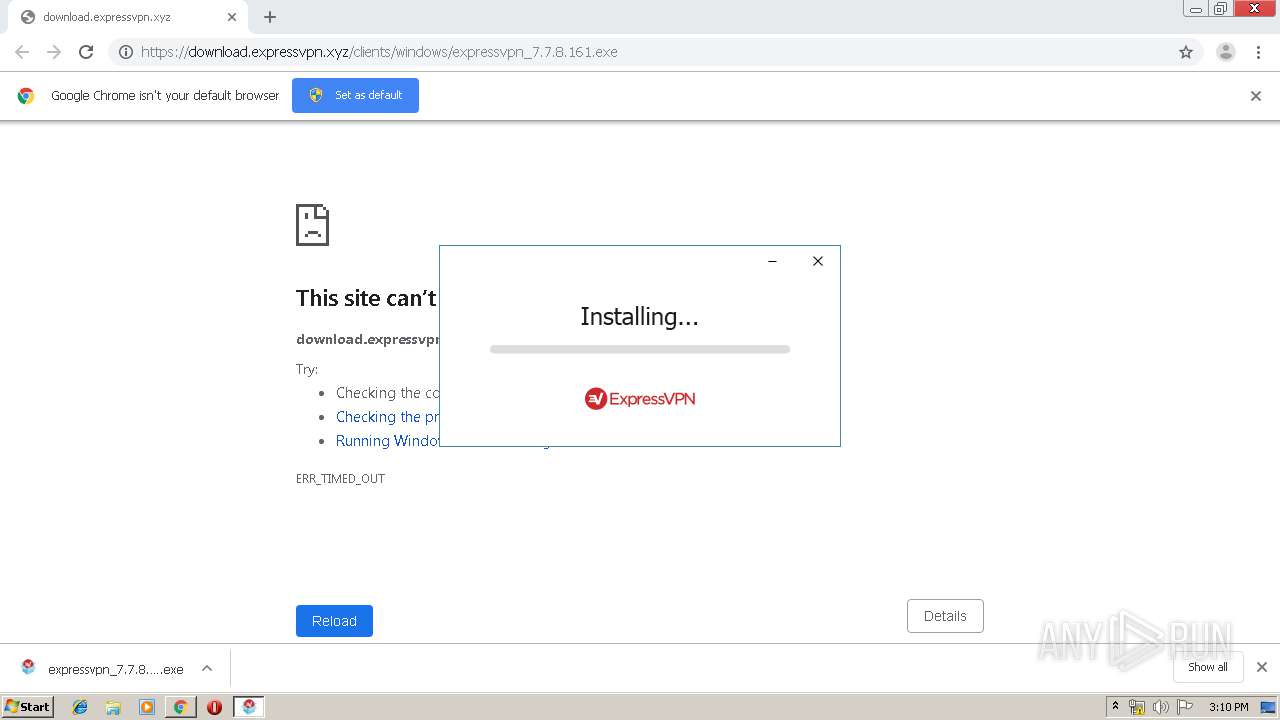Open network status tray icon

coord(1137,707)
